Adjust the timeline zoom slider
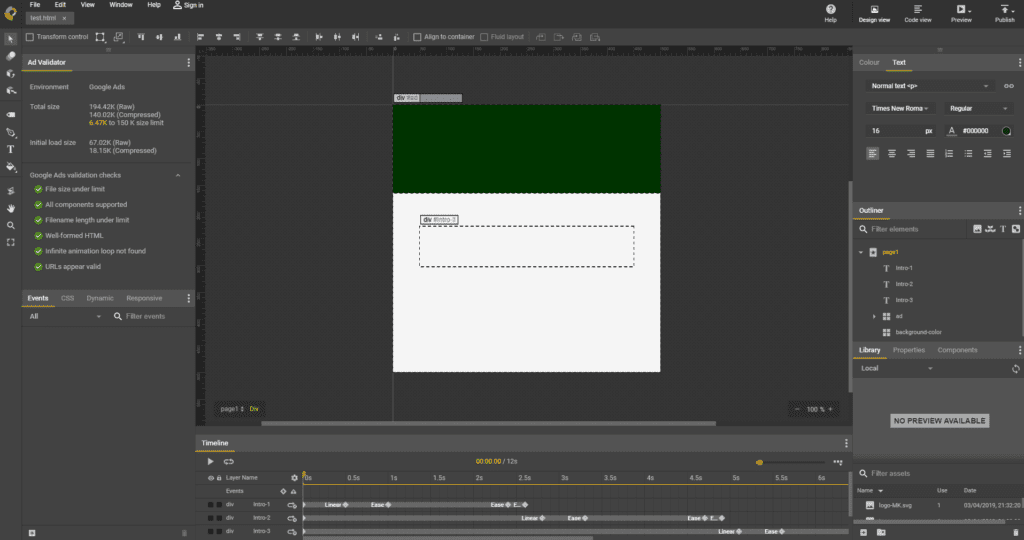 tap(760, 462)
